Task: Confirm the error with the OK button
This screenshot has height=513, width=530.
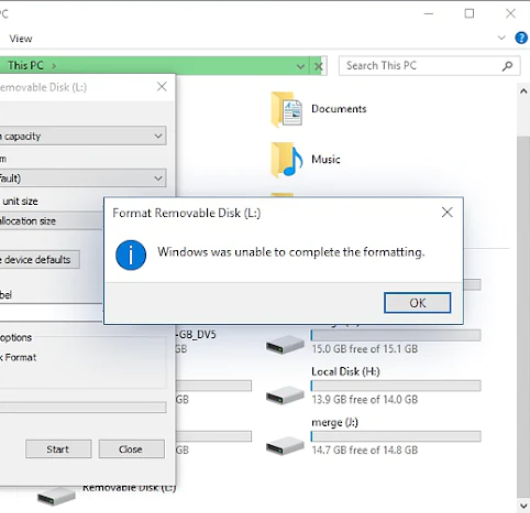Action: 417,303
